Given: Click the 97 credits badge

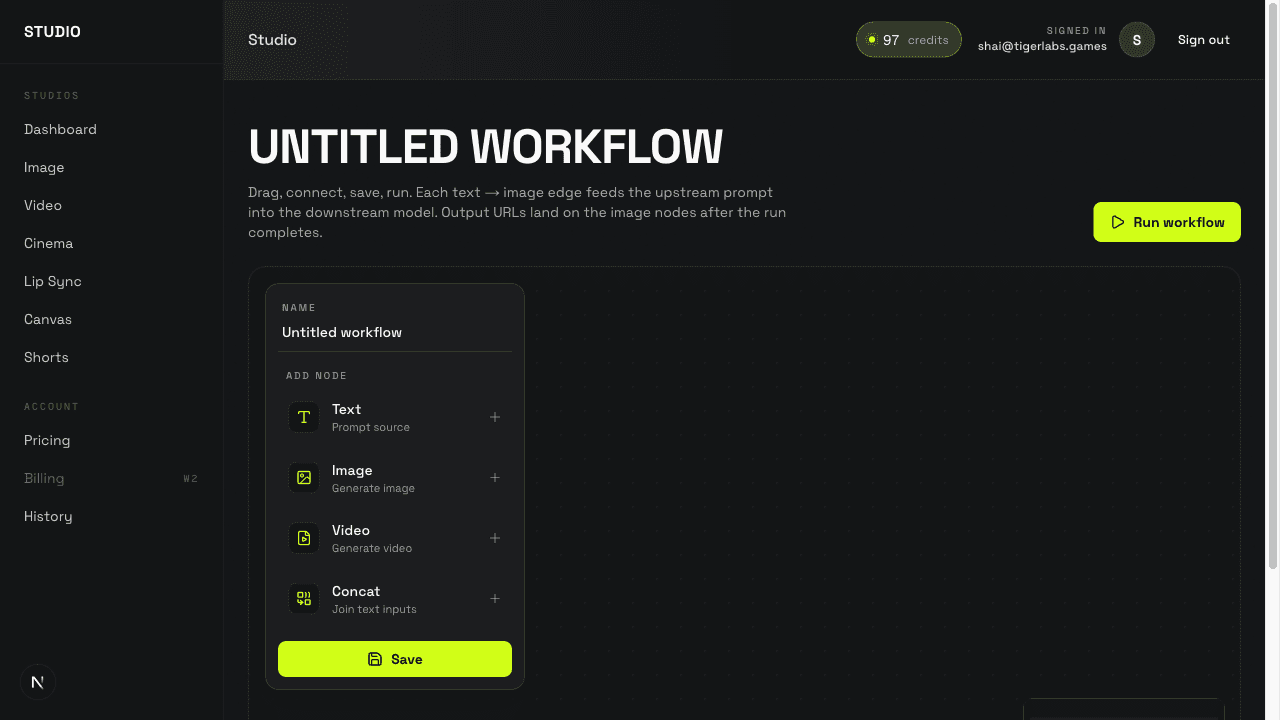Looking at the screenshot, I should pyautogui.click(x=908, y=40).
